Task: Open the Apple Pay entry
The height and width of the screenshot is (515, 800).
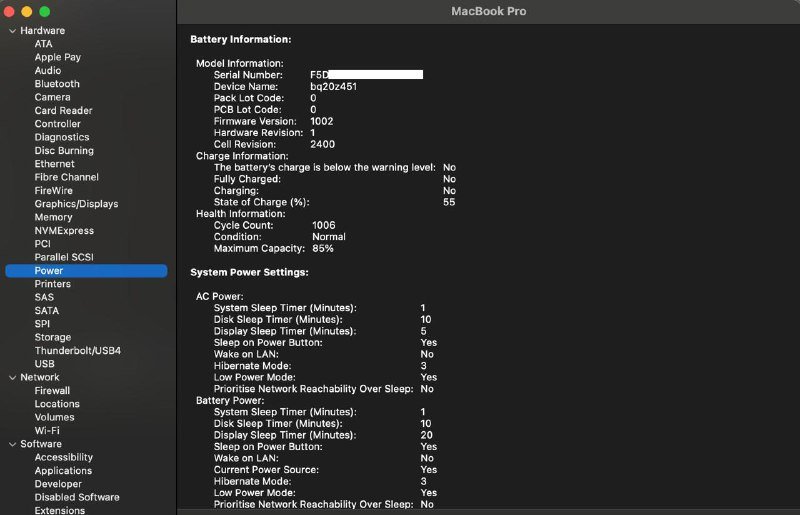Action: pos(58,57)
